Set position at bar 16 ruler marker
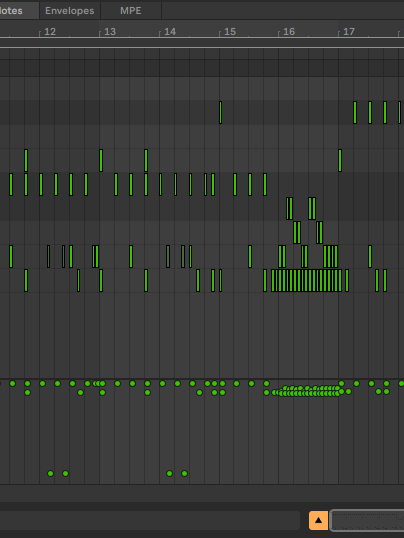 [x=289, y=32]
